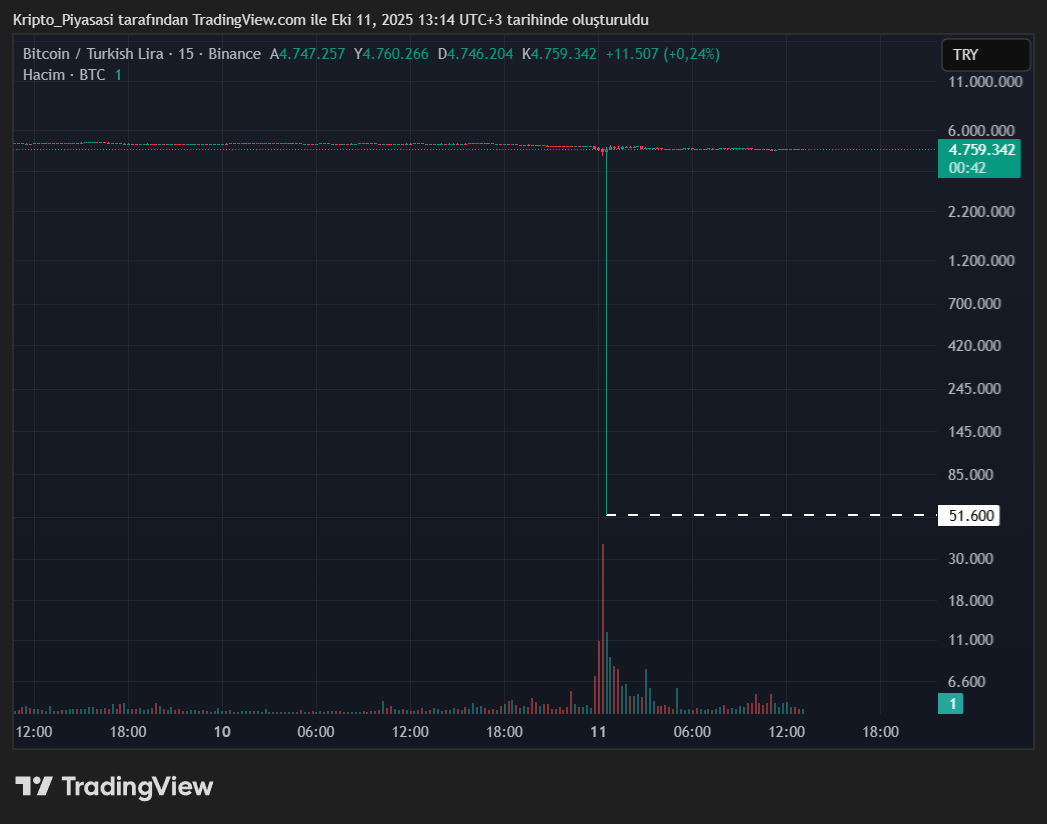1047x824 pixels.
Task: Click the 11.000.000 price axis label
Action: pos(985,82)
